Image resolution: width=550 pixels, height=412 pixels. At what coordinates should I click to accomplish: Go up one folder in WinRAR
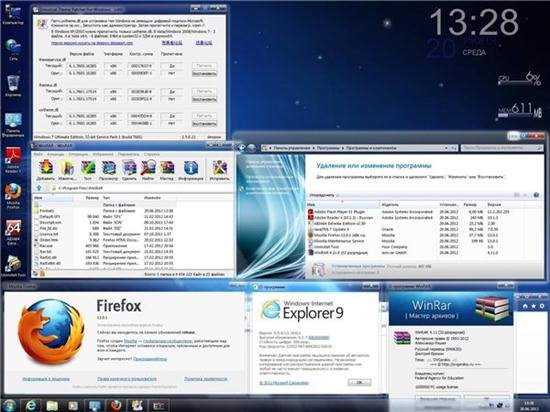click(39, 188)
